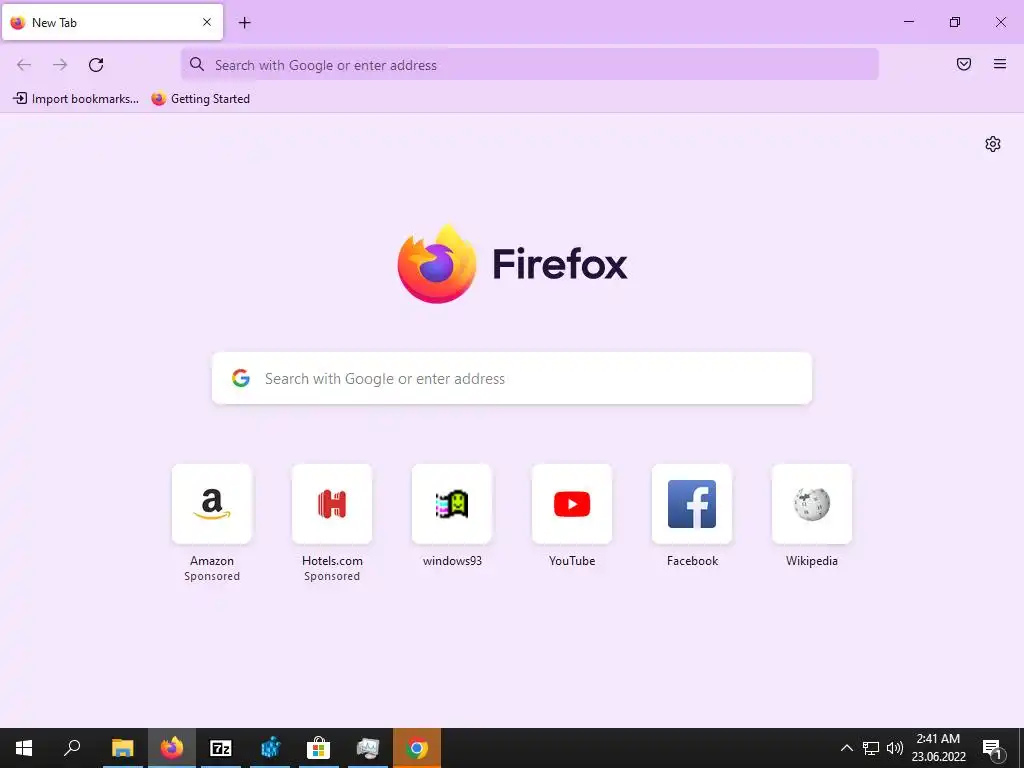This screenshot has height=768, width=1024.
Task: Close the New Tab tab
Action: [x=207, y=22]
